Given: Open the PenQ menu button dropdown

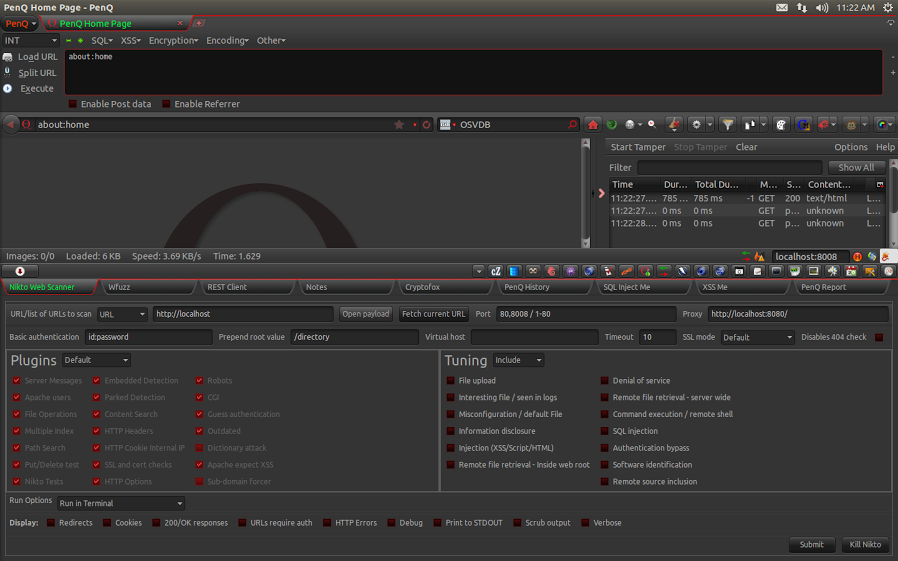Looking at the screenshot, I should tap(21, 23).
